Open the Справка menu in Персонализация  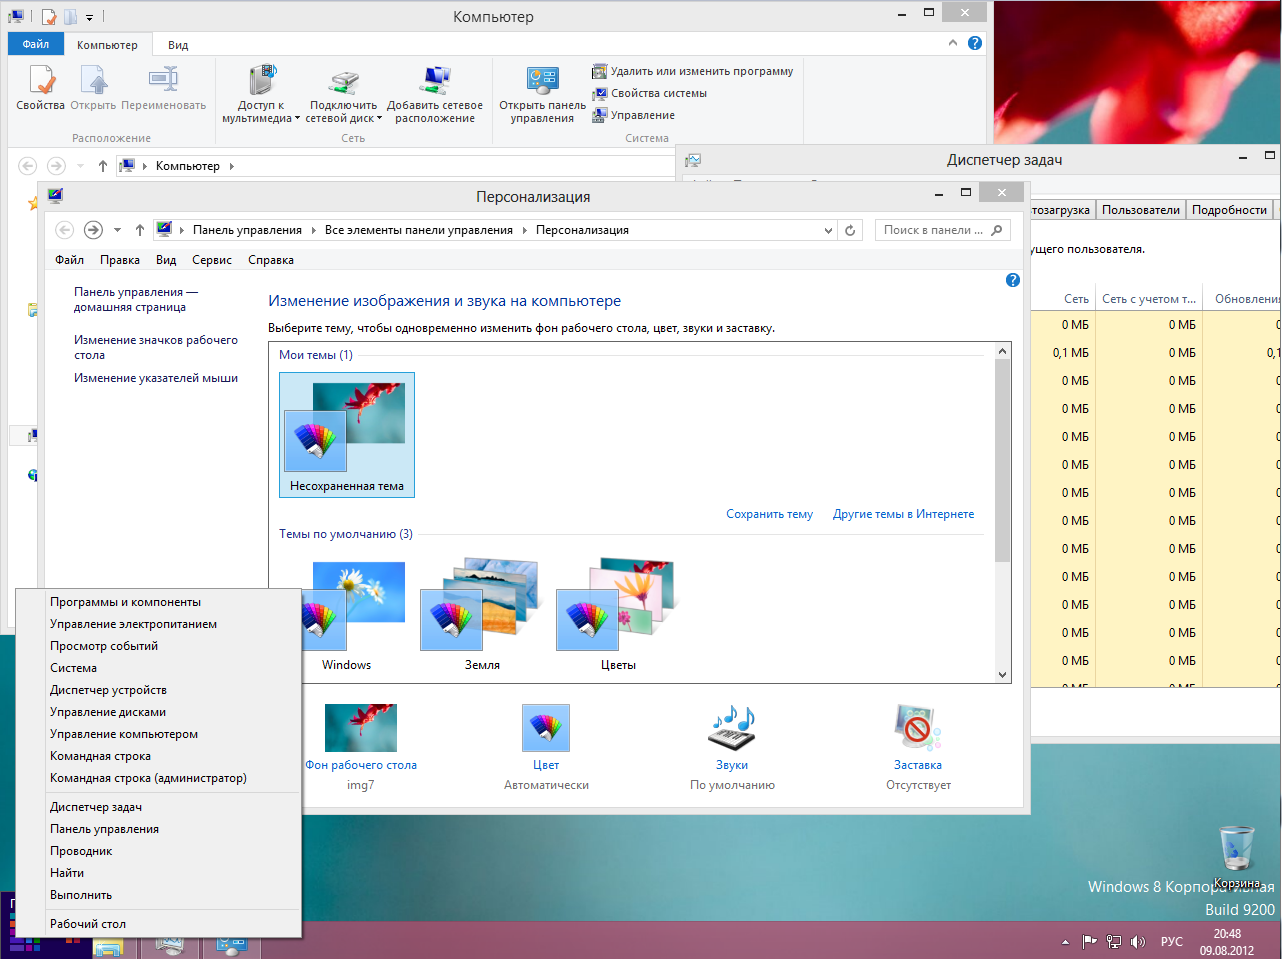[271, 260]
